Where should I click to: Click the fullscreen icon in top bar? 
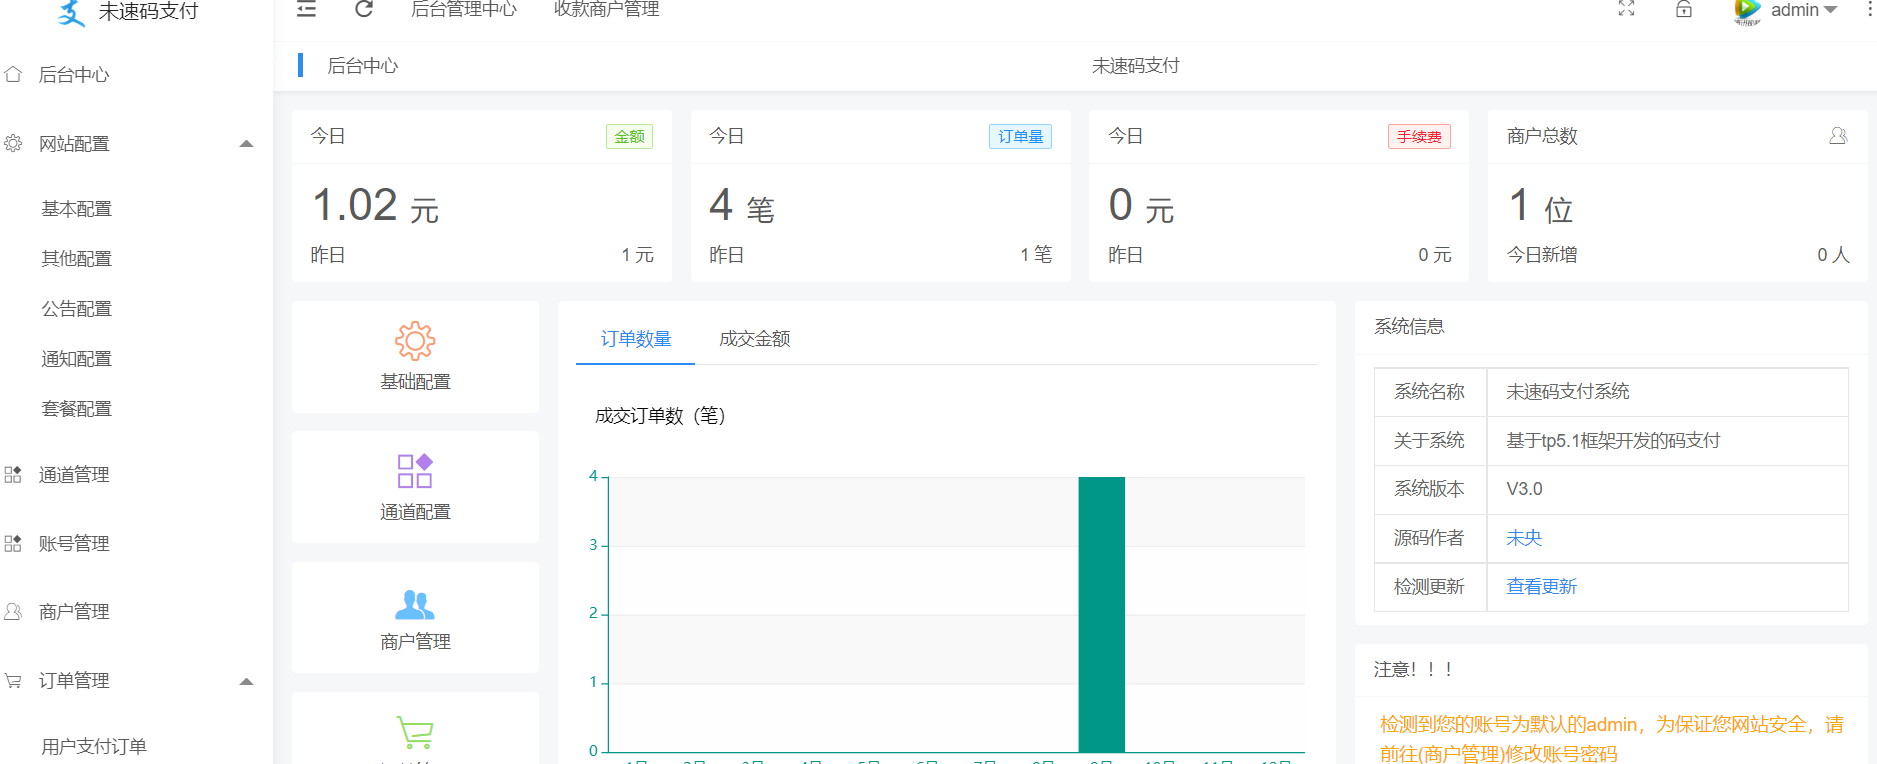[1627, 9]
